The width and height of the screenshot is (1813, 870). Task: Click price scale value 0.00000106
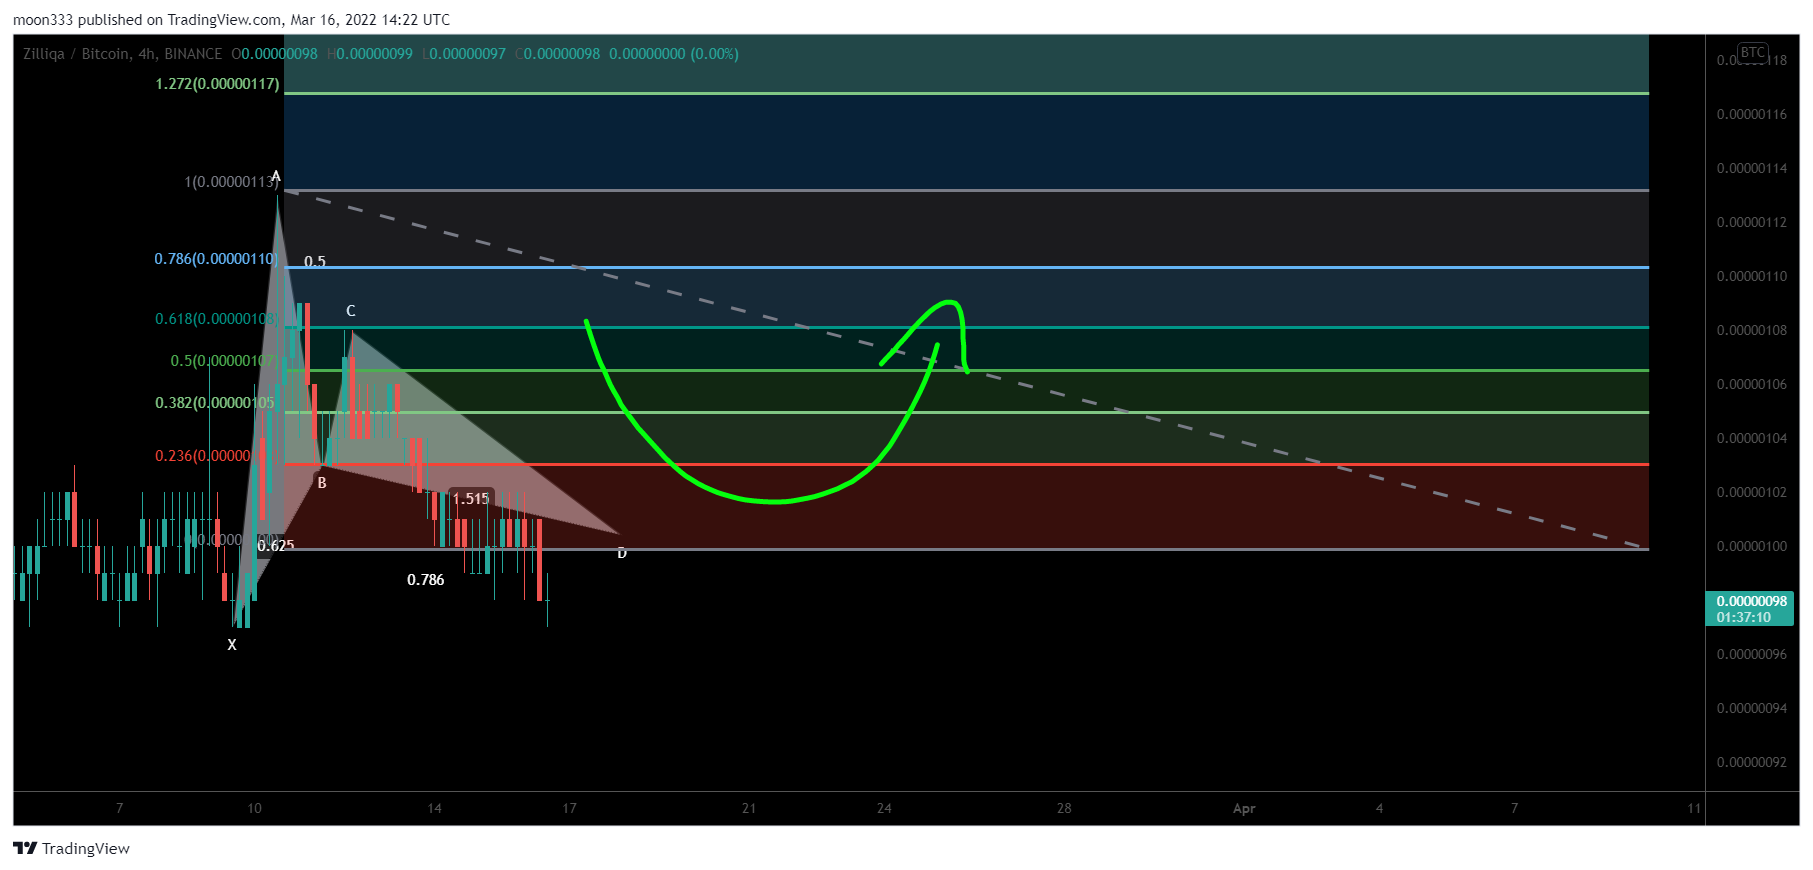coord(1752,385)
